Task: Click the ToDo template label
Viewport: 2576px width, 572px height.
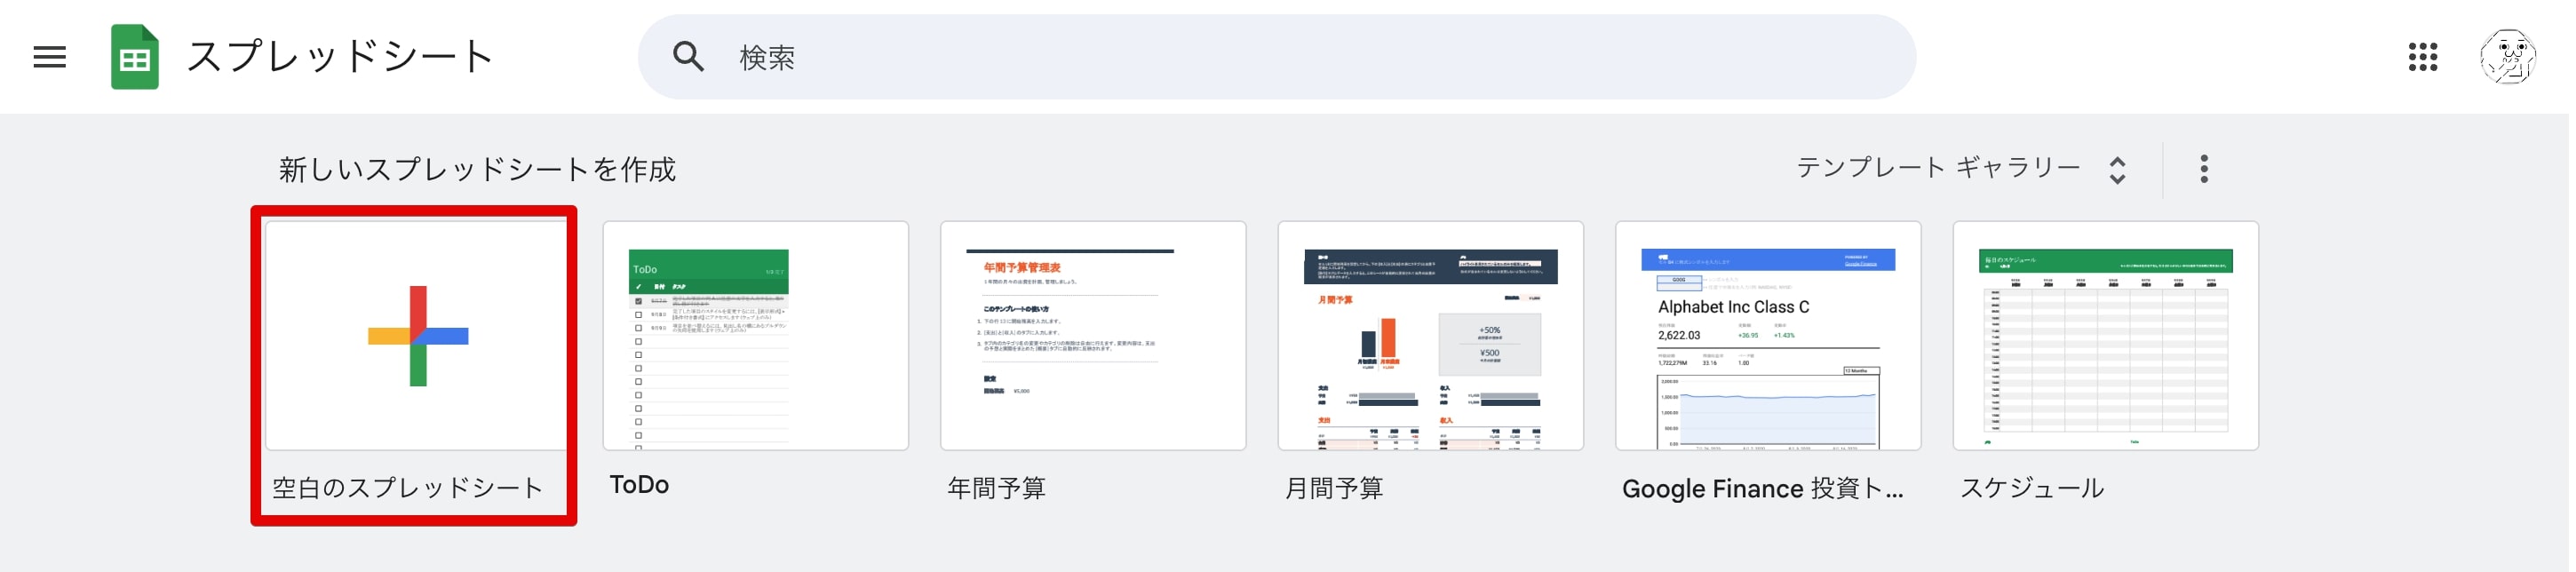Action: pos(641,486)
